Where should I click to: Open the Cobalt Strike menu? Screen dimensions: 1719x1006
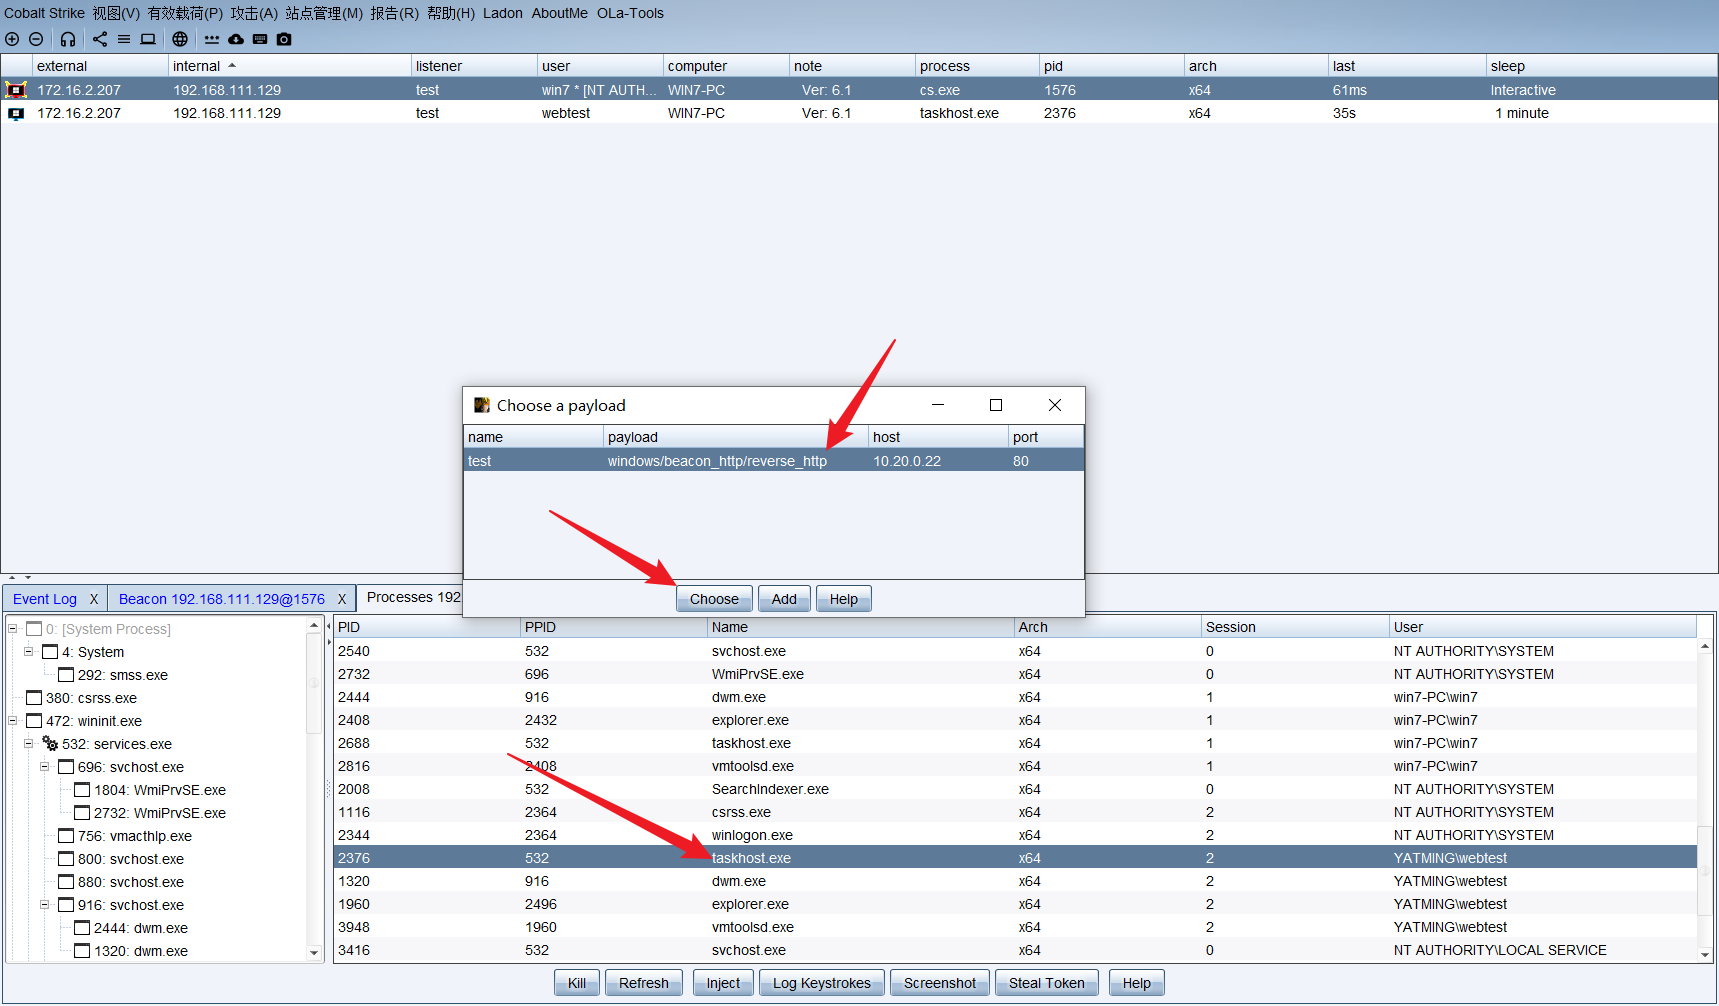point(44,13)
